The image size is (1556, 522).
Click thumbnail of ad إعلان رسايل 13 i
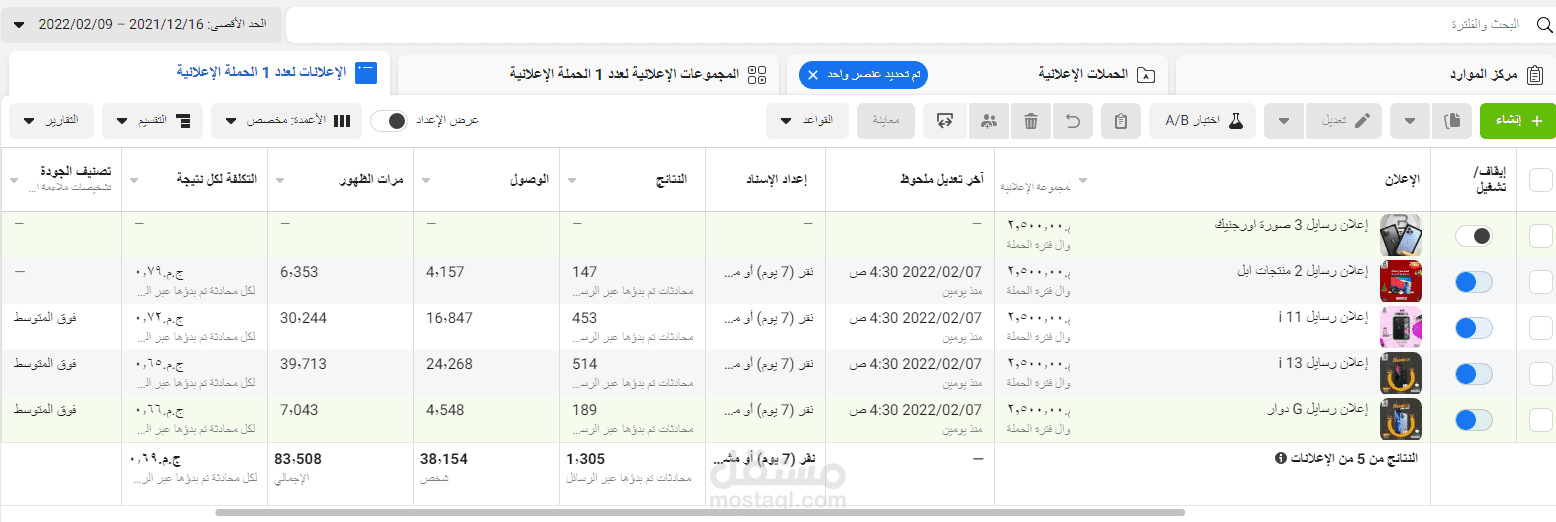click(x=1400, y=373)
